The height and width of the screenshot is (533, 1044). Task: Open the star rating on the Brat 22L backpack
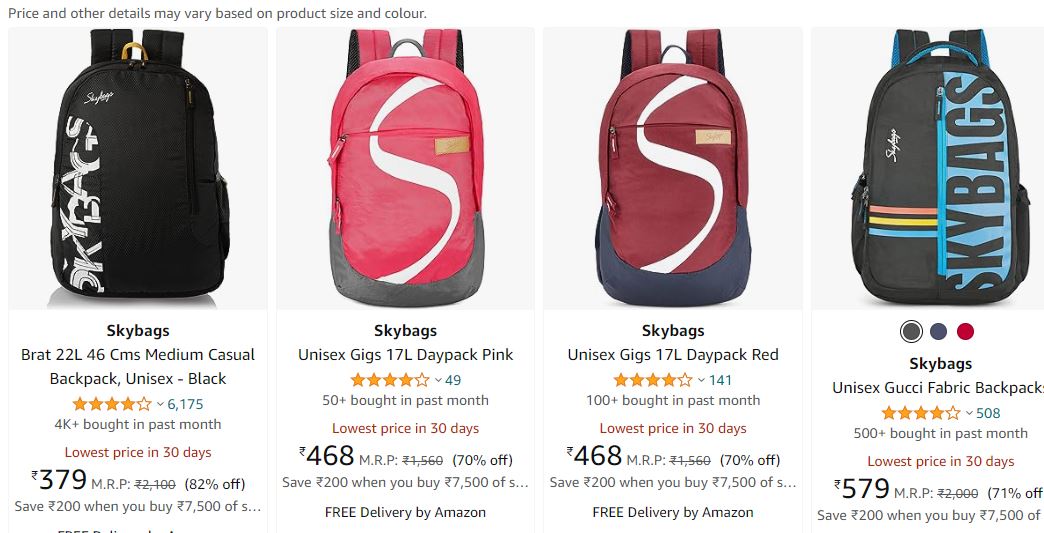(112, 404)
